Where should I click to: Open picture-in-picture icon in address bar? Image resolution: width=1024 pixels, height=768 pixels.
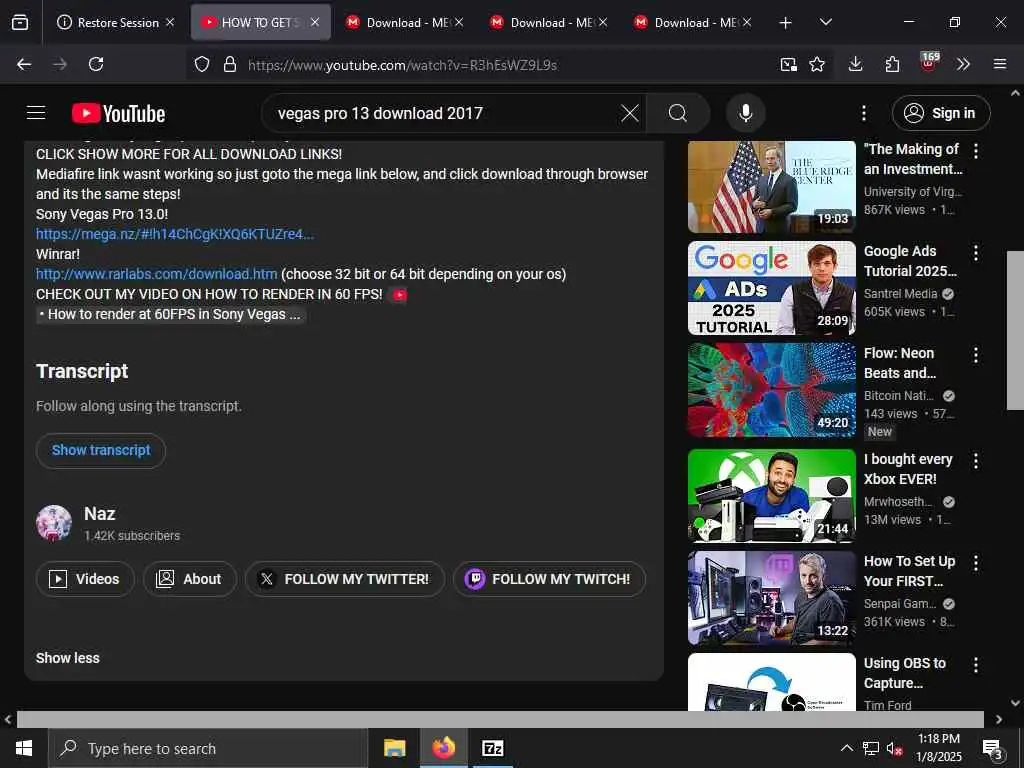(788, 64)
